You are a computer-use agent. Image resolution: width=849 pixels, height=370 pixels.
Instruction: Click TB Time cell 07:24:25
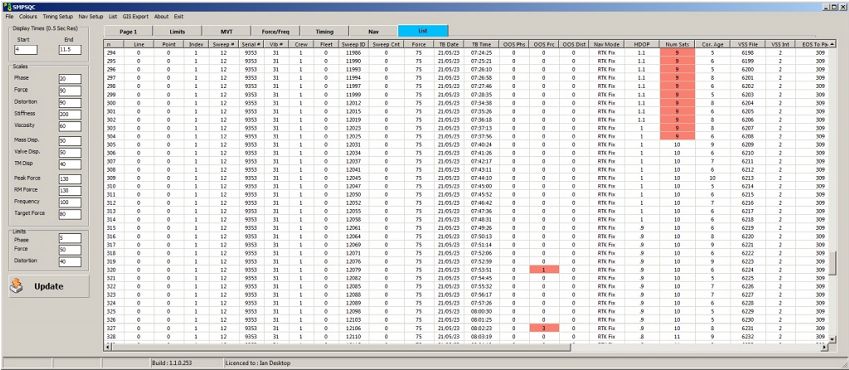pos(481,53)
